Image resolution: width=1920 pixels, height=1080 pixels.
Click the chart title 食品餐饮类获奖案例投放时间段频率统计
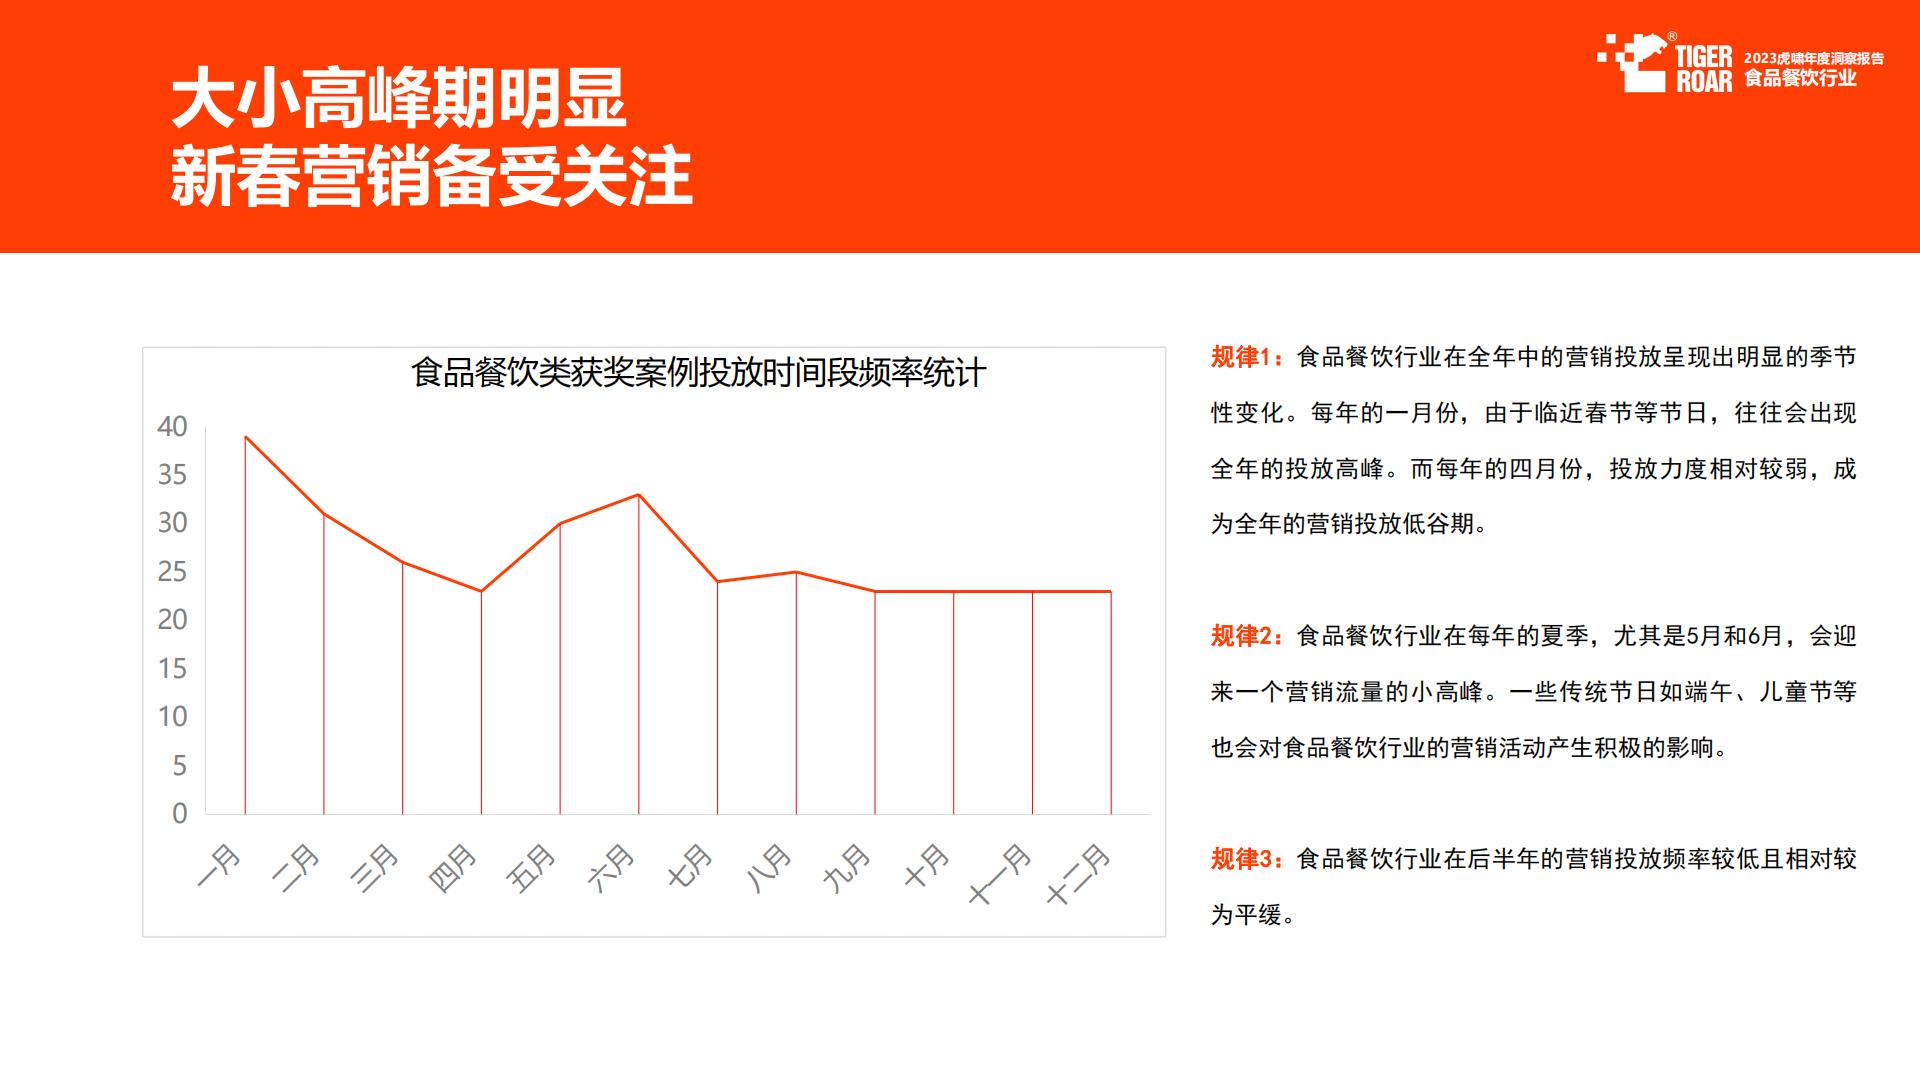pyautogui.click(x=698, y=373)
